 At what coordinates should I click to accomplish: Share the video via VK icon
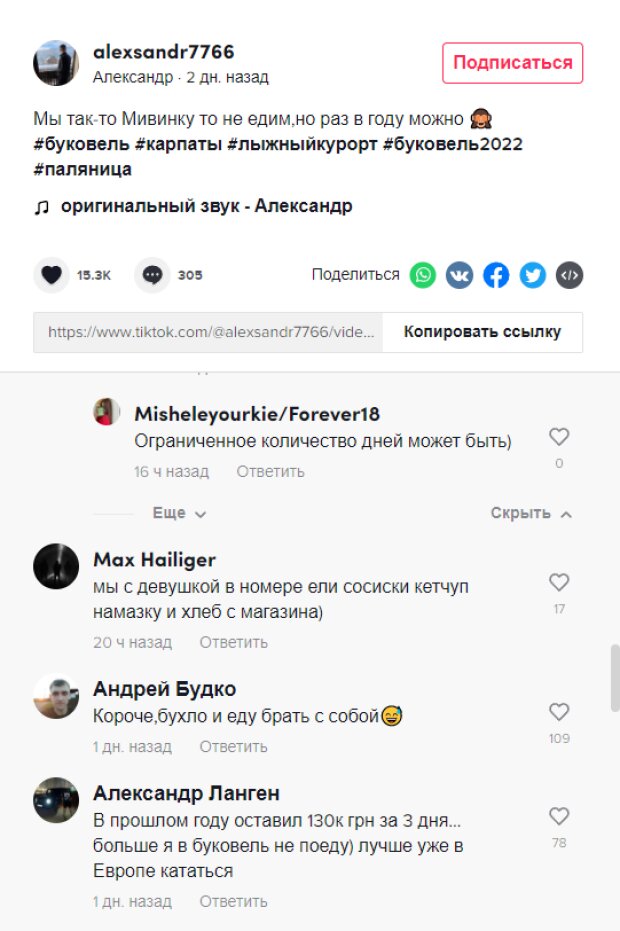[x=460, y=275]
